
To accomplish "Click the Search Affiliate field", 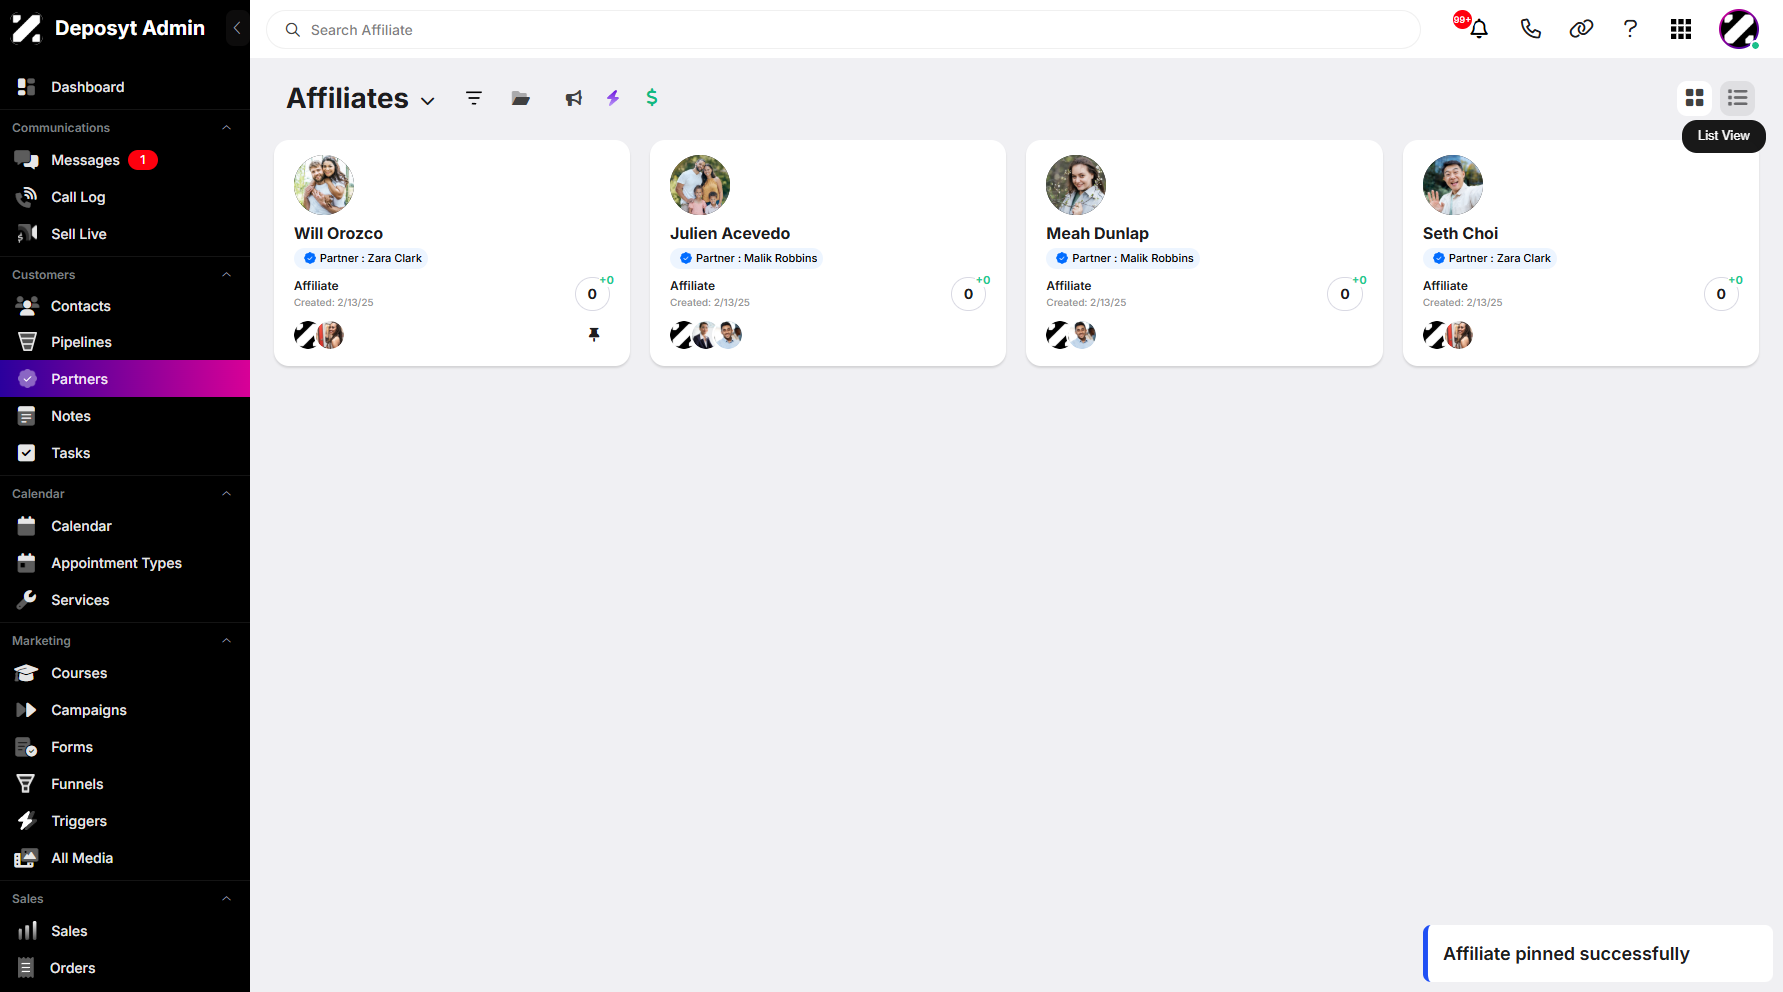I will click(x=843, y=30).
